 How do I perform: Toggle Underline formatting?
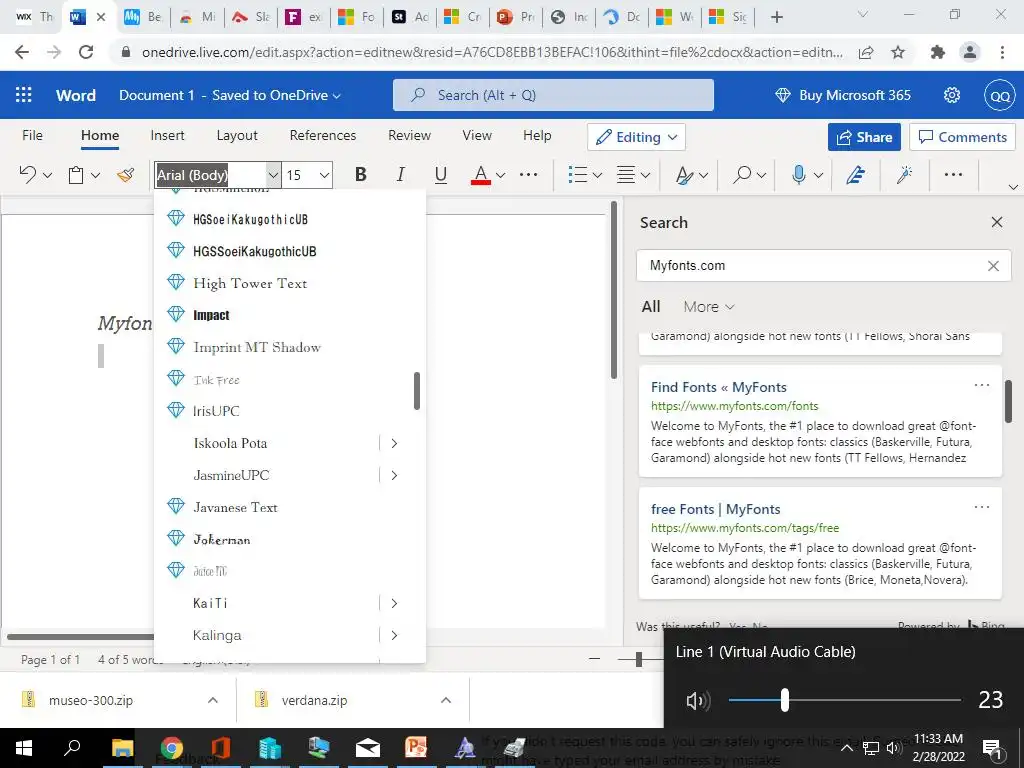click(x=441, y=174)
